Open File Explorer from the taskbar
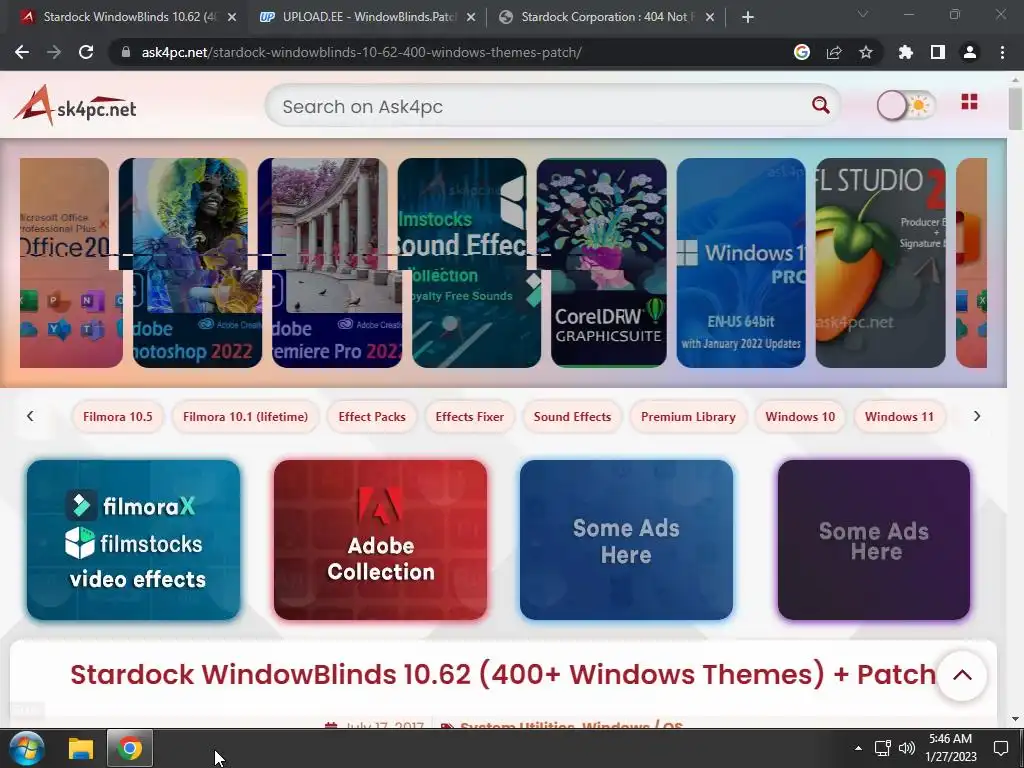Image resolution: width=1024 pixels, height=768 pixels. click(x=81, y=748)
